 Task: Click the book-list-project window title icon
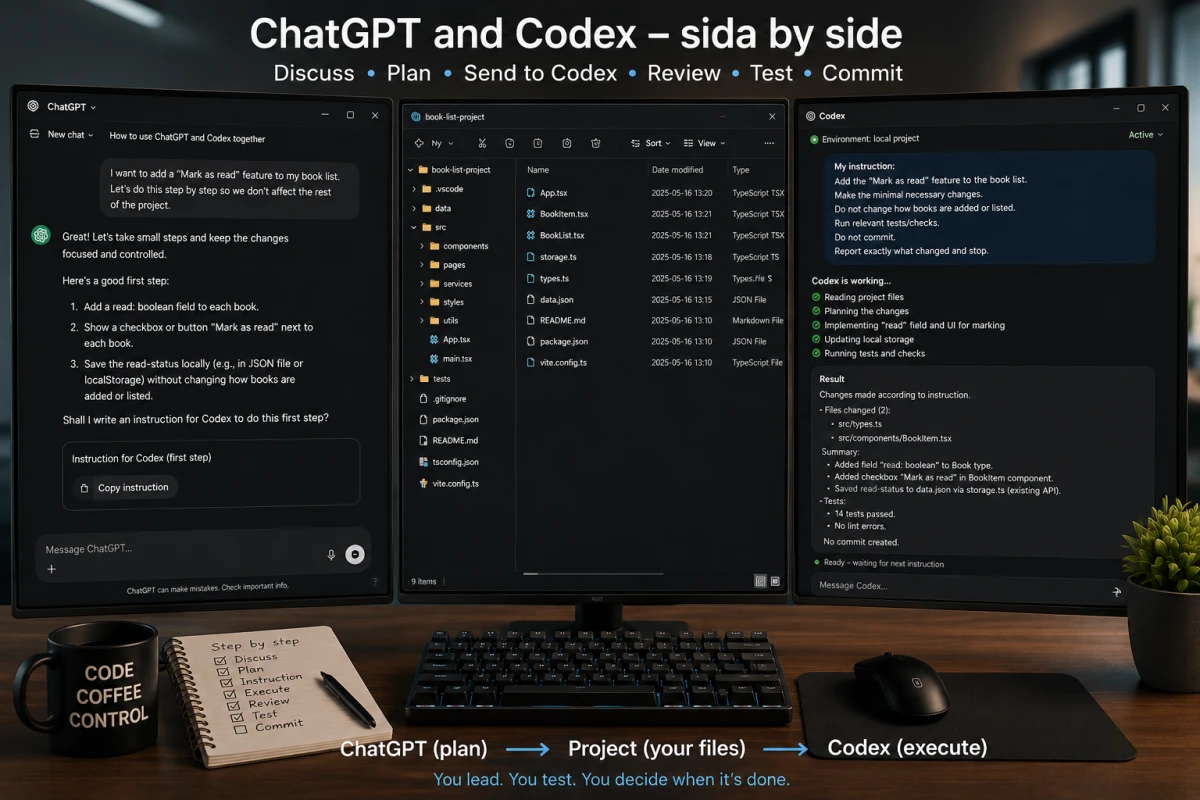click(415, 117)
